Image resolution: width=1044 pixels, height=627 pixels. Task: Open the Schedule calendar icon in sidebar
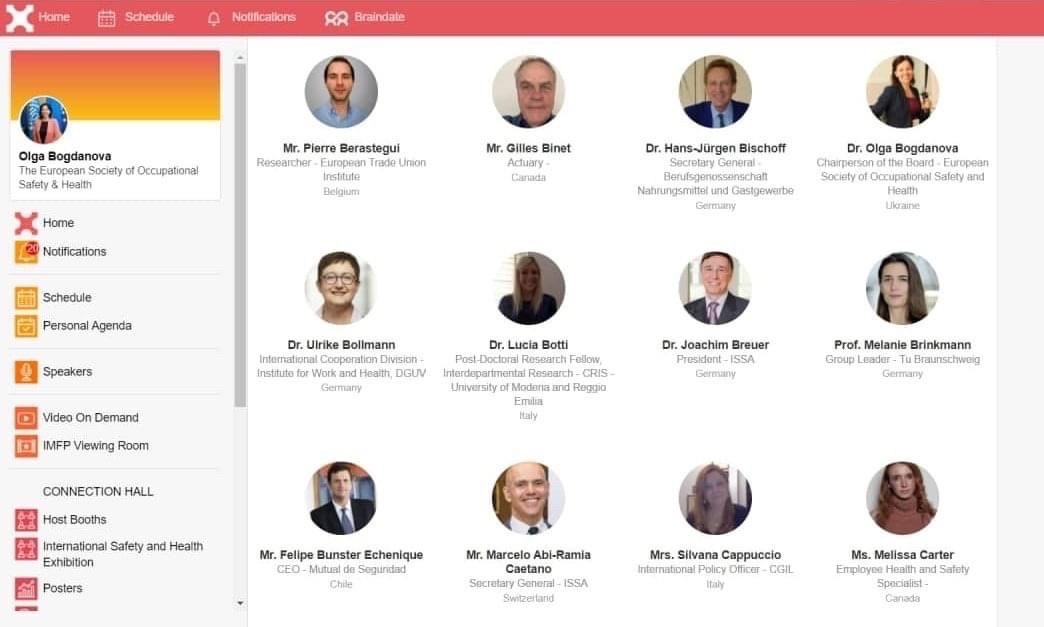26,298
